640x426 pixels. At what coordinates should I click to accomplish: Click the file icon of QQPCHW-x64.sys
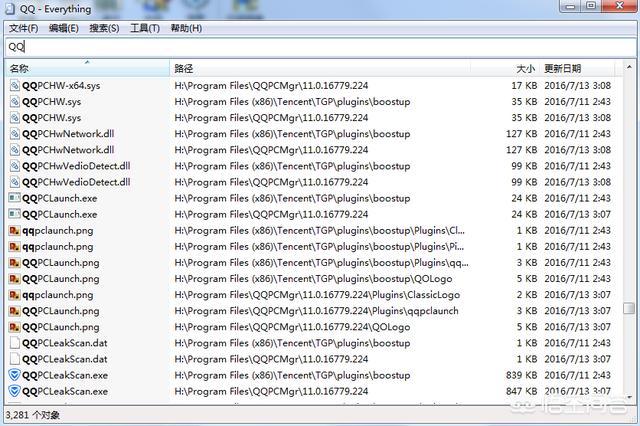[x=14, y=86]
